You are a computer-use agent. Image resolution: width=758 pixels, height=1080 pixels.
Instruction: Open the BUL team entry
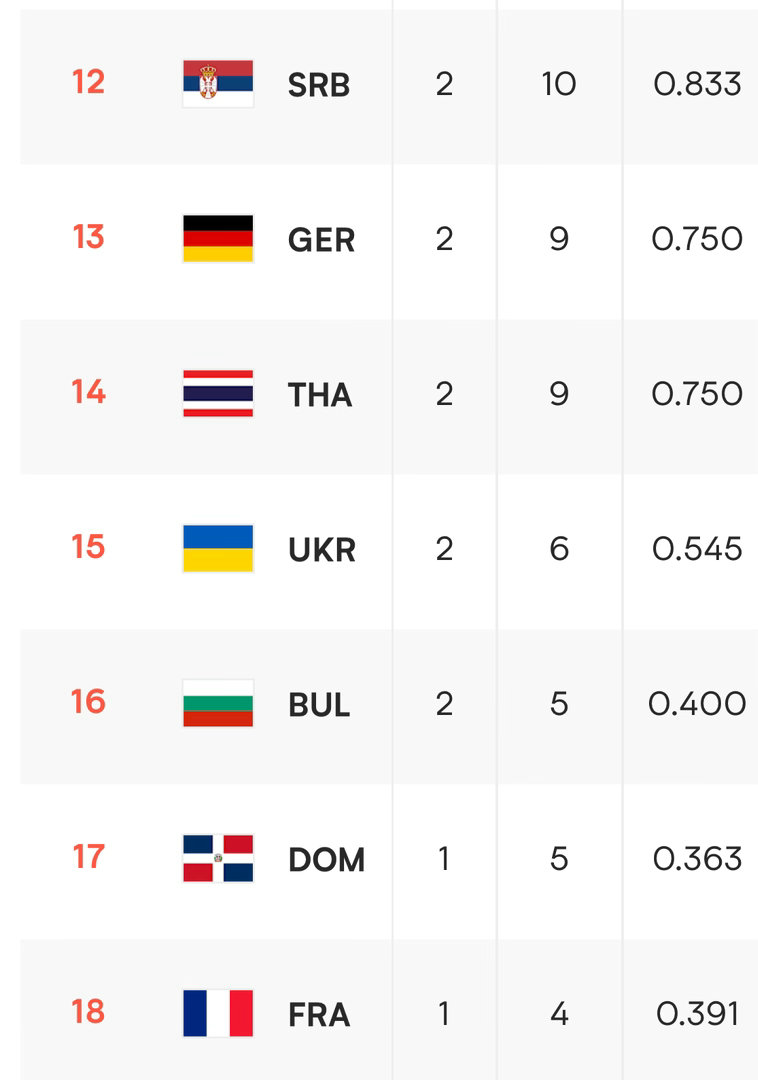pyautogui.click(x=319, y=705)
